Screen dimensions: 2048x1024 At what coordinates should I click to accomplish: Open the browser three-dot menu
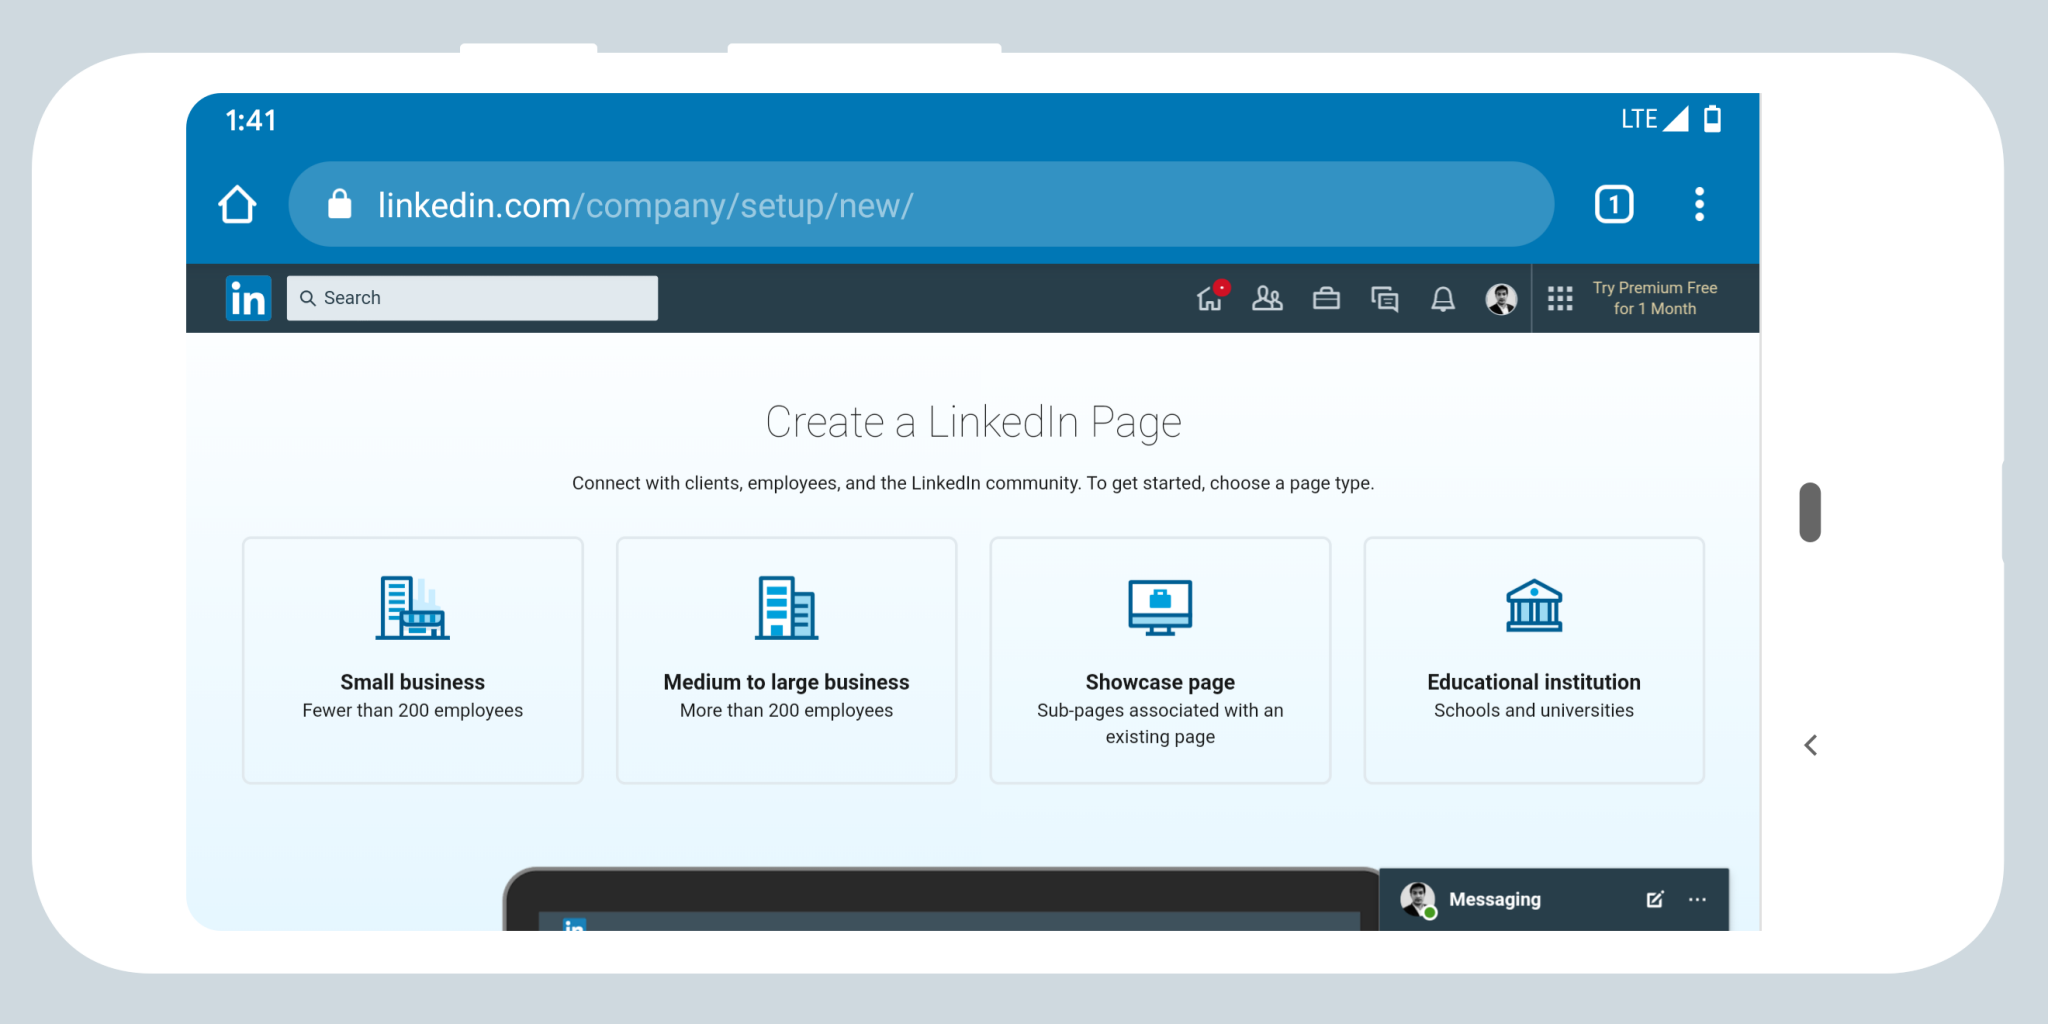pyautogui.click(x=1699, y=205)
